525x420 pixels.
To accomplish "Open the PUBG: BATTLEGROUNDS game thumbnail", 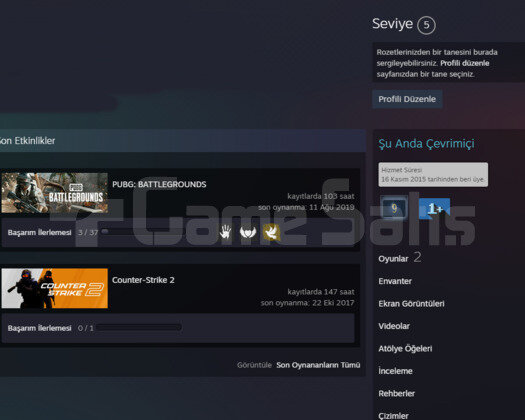I will [x=55, y=193].
